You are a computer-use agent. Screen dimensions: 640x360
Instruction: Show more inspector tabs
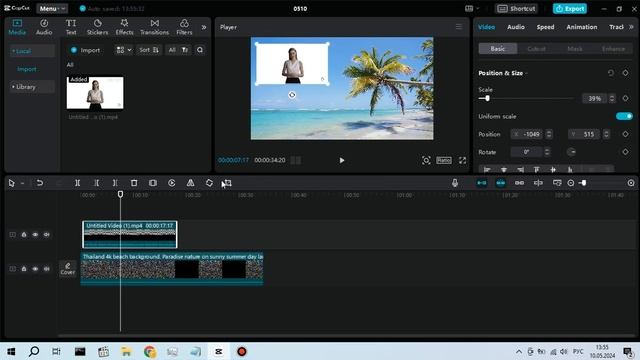pos(631,27)
